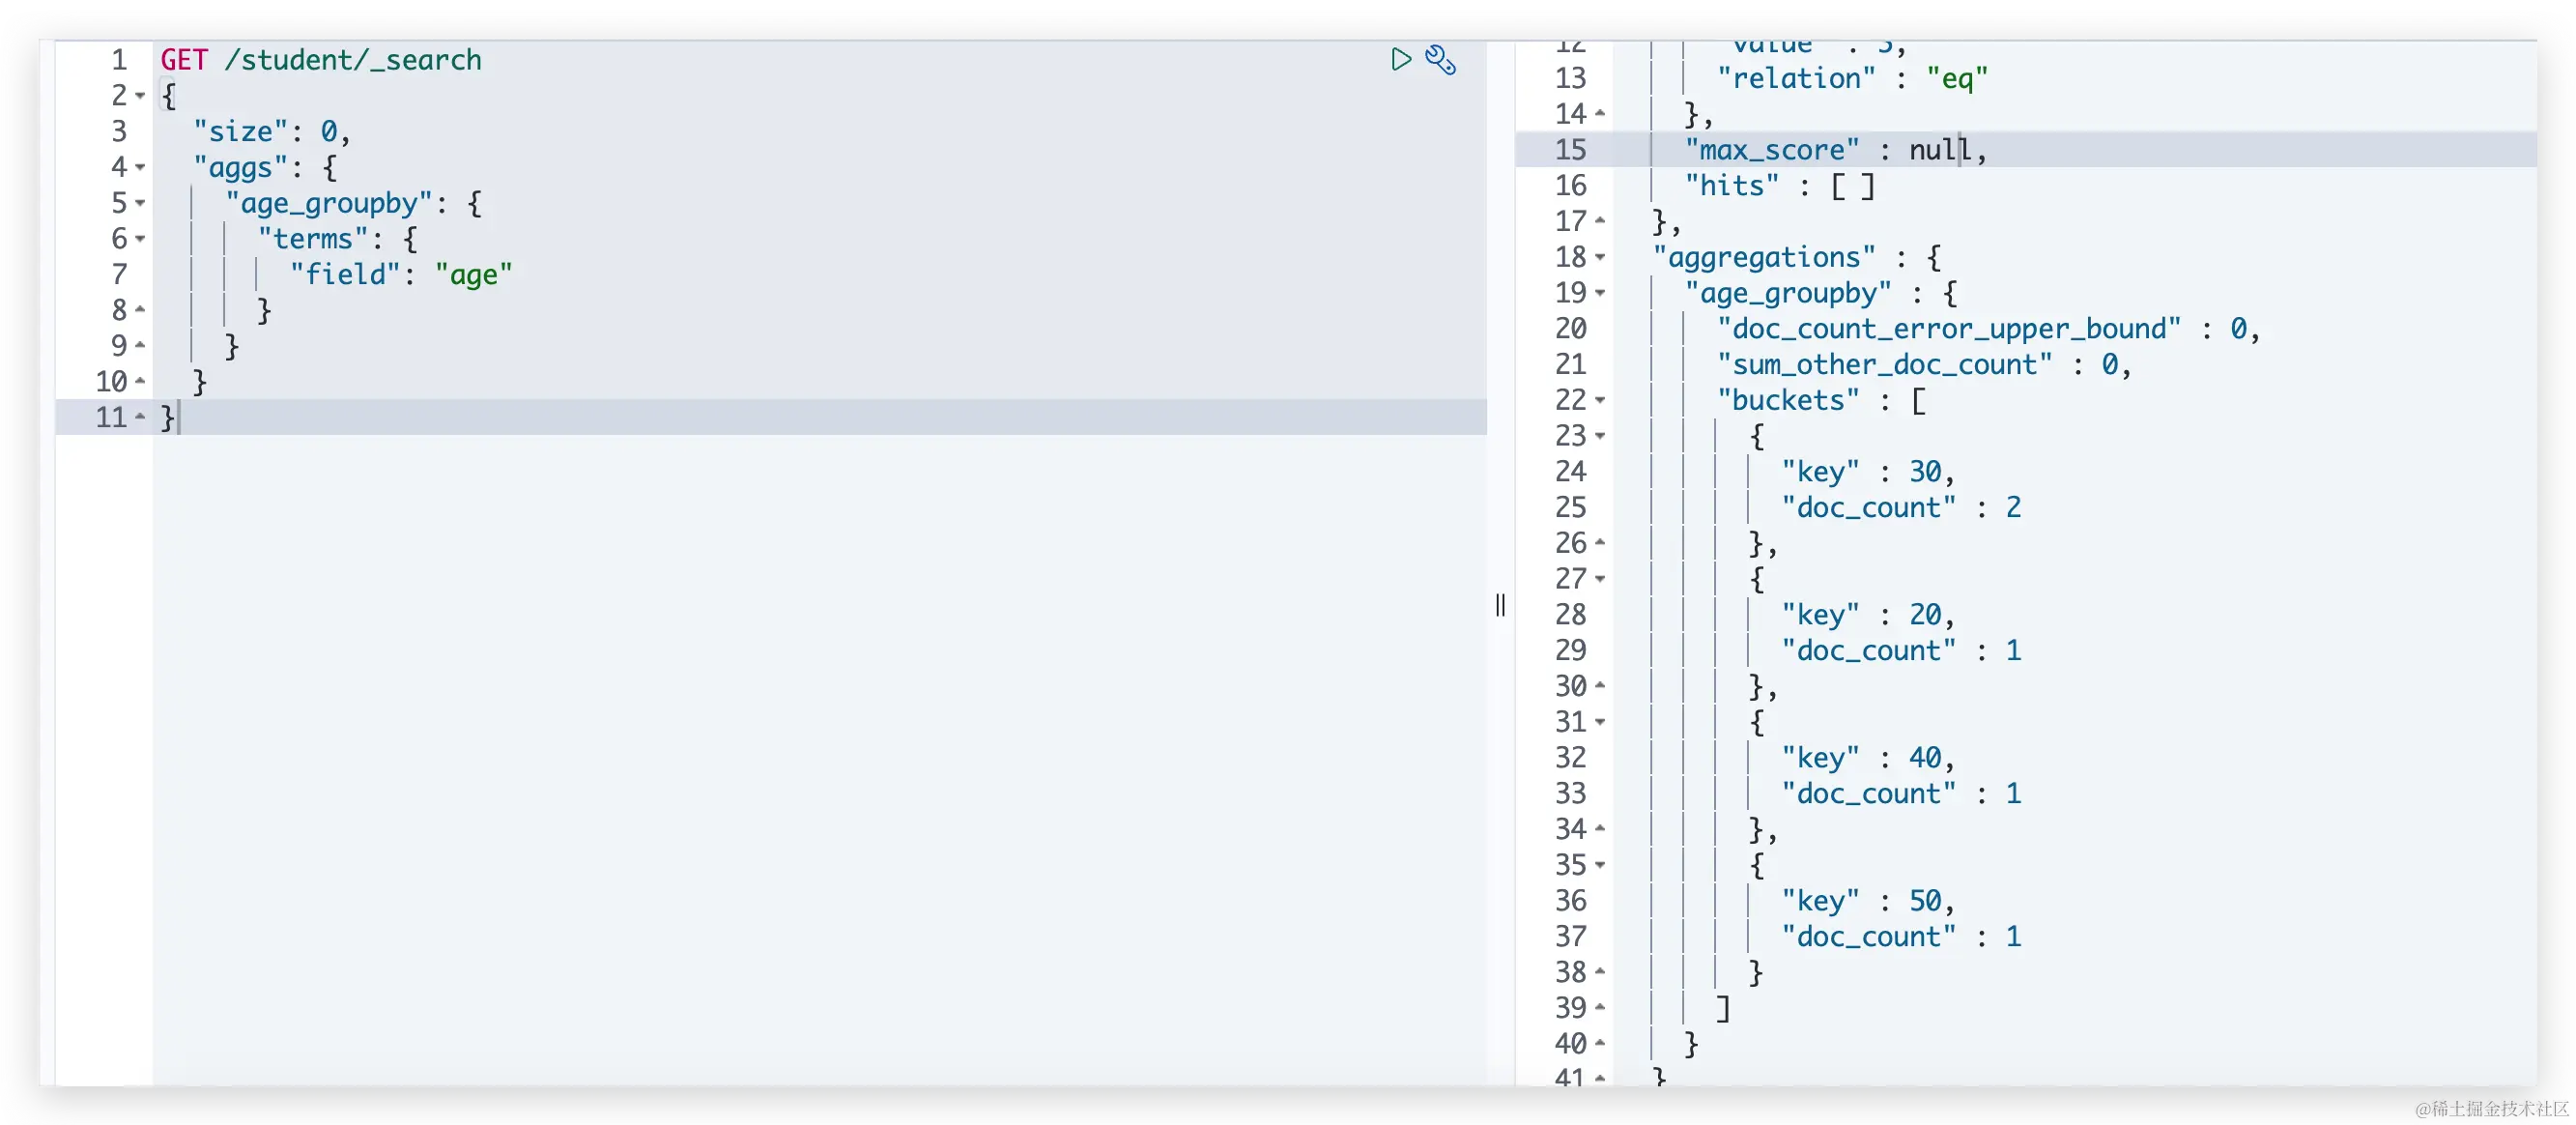Fold the "terms" block at editor line 6
The height and width of the screenshot is (1125, 2576).
click(x=140, y=239)
